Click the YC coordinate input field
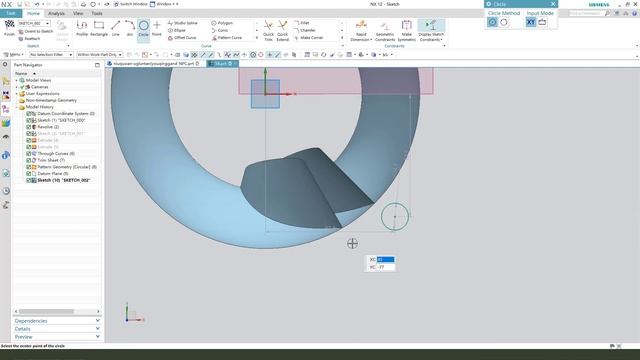 tap(386, 267)
